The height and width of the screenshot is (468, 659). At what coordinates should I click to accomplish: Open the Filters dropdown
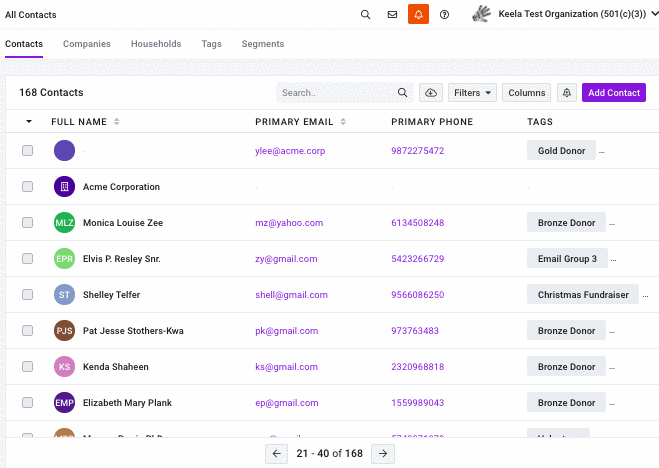click(472, 93)
